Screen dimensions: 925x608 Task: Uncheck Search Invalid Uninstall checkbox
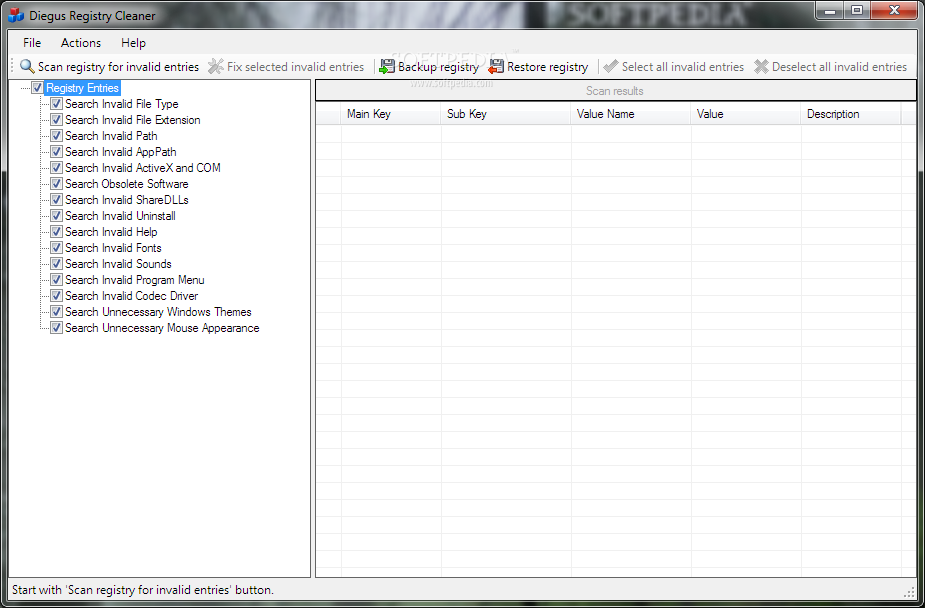tap(56, 216)
